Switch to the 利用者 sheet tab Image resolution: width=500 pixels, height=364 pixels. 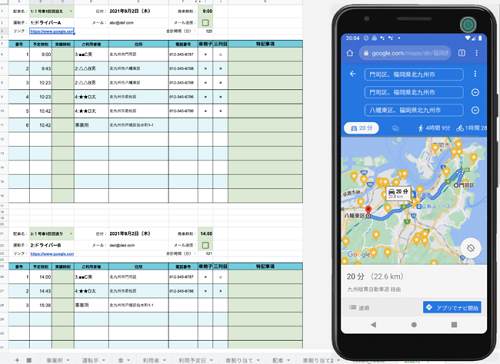coord(151,360)
